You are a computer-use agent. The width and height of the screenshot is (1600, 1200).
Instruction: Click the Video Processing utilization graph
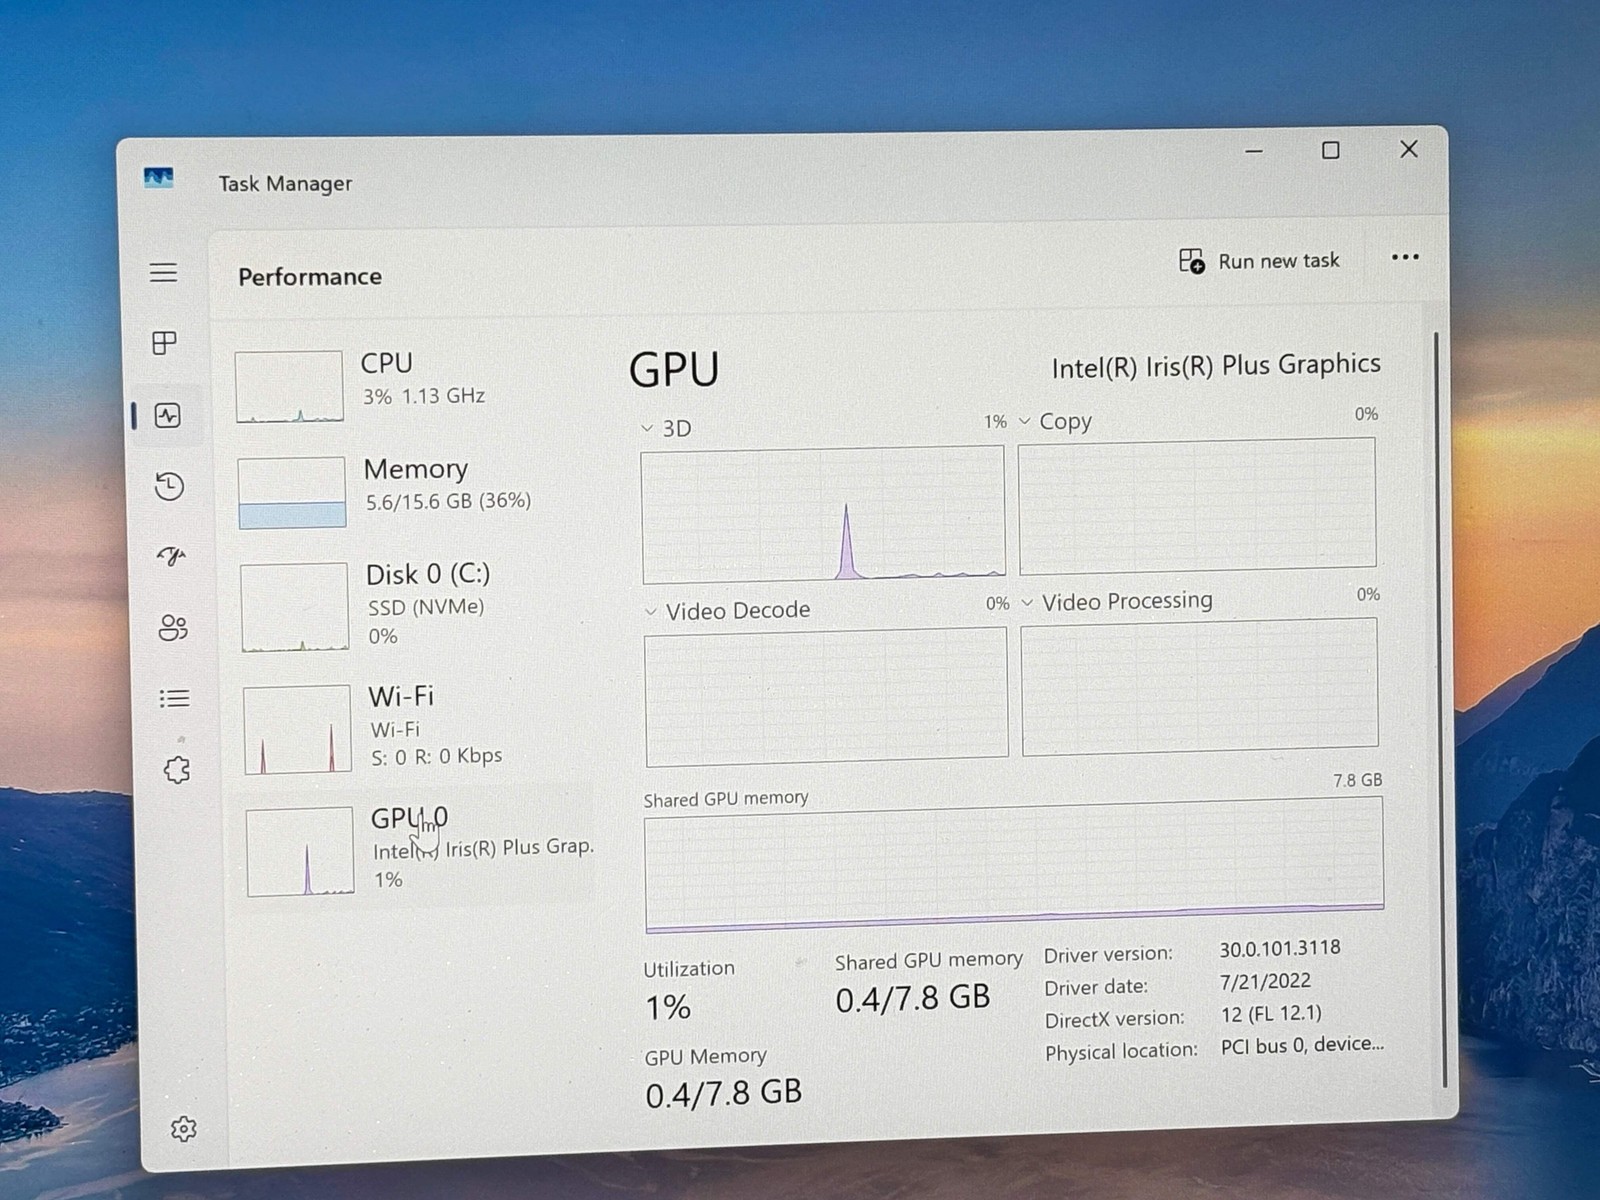click(x=1200, y=686)
